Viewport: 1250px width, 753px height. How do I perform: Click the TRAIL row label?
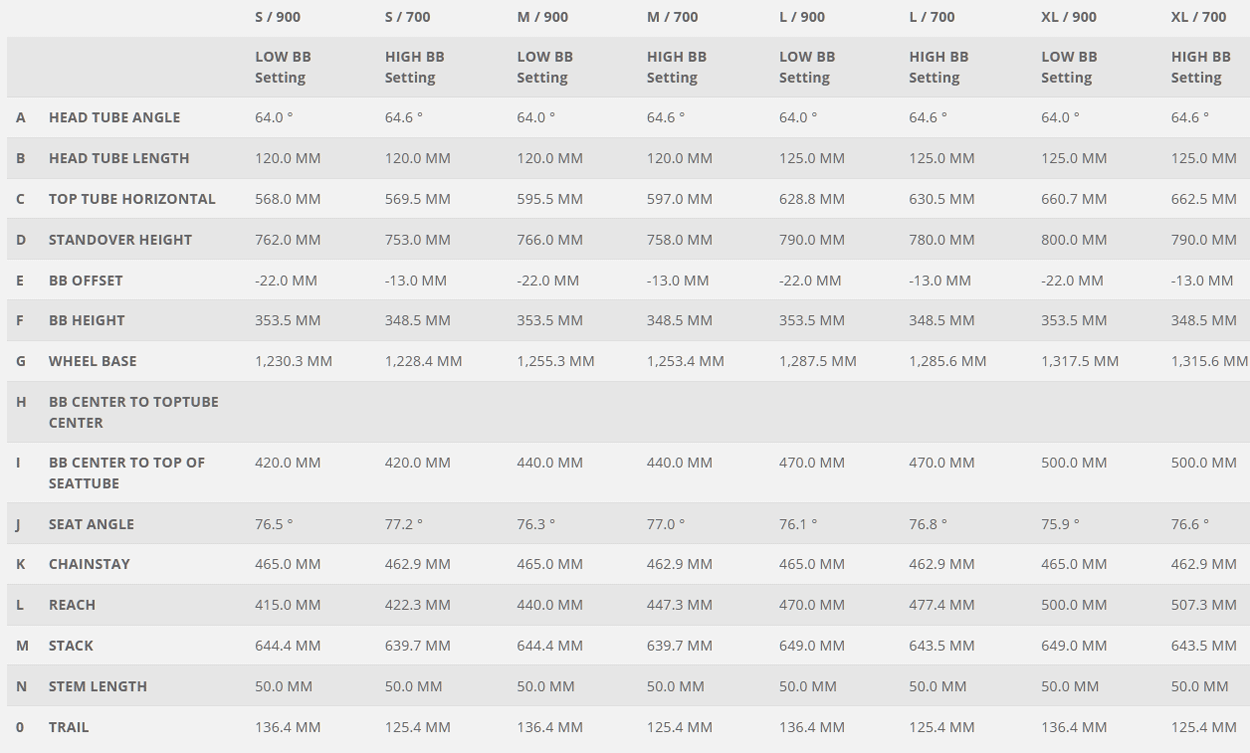[x=69, y=727]
